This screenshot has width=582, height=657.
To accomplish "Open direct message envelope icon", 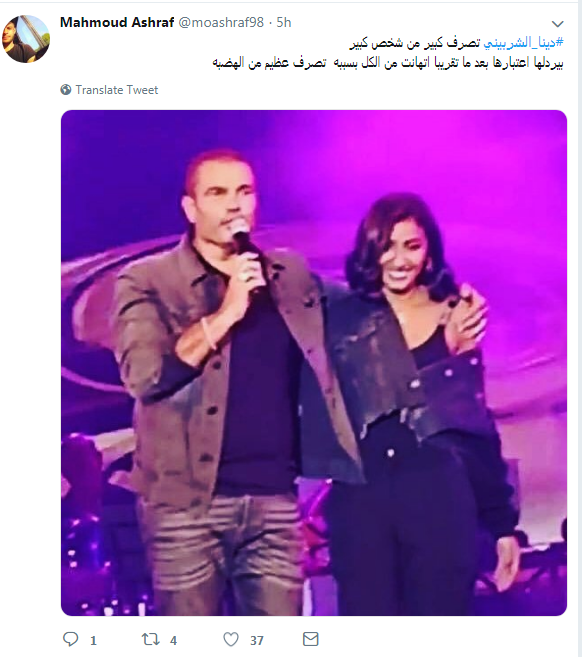I will click(310, 639).
